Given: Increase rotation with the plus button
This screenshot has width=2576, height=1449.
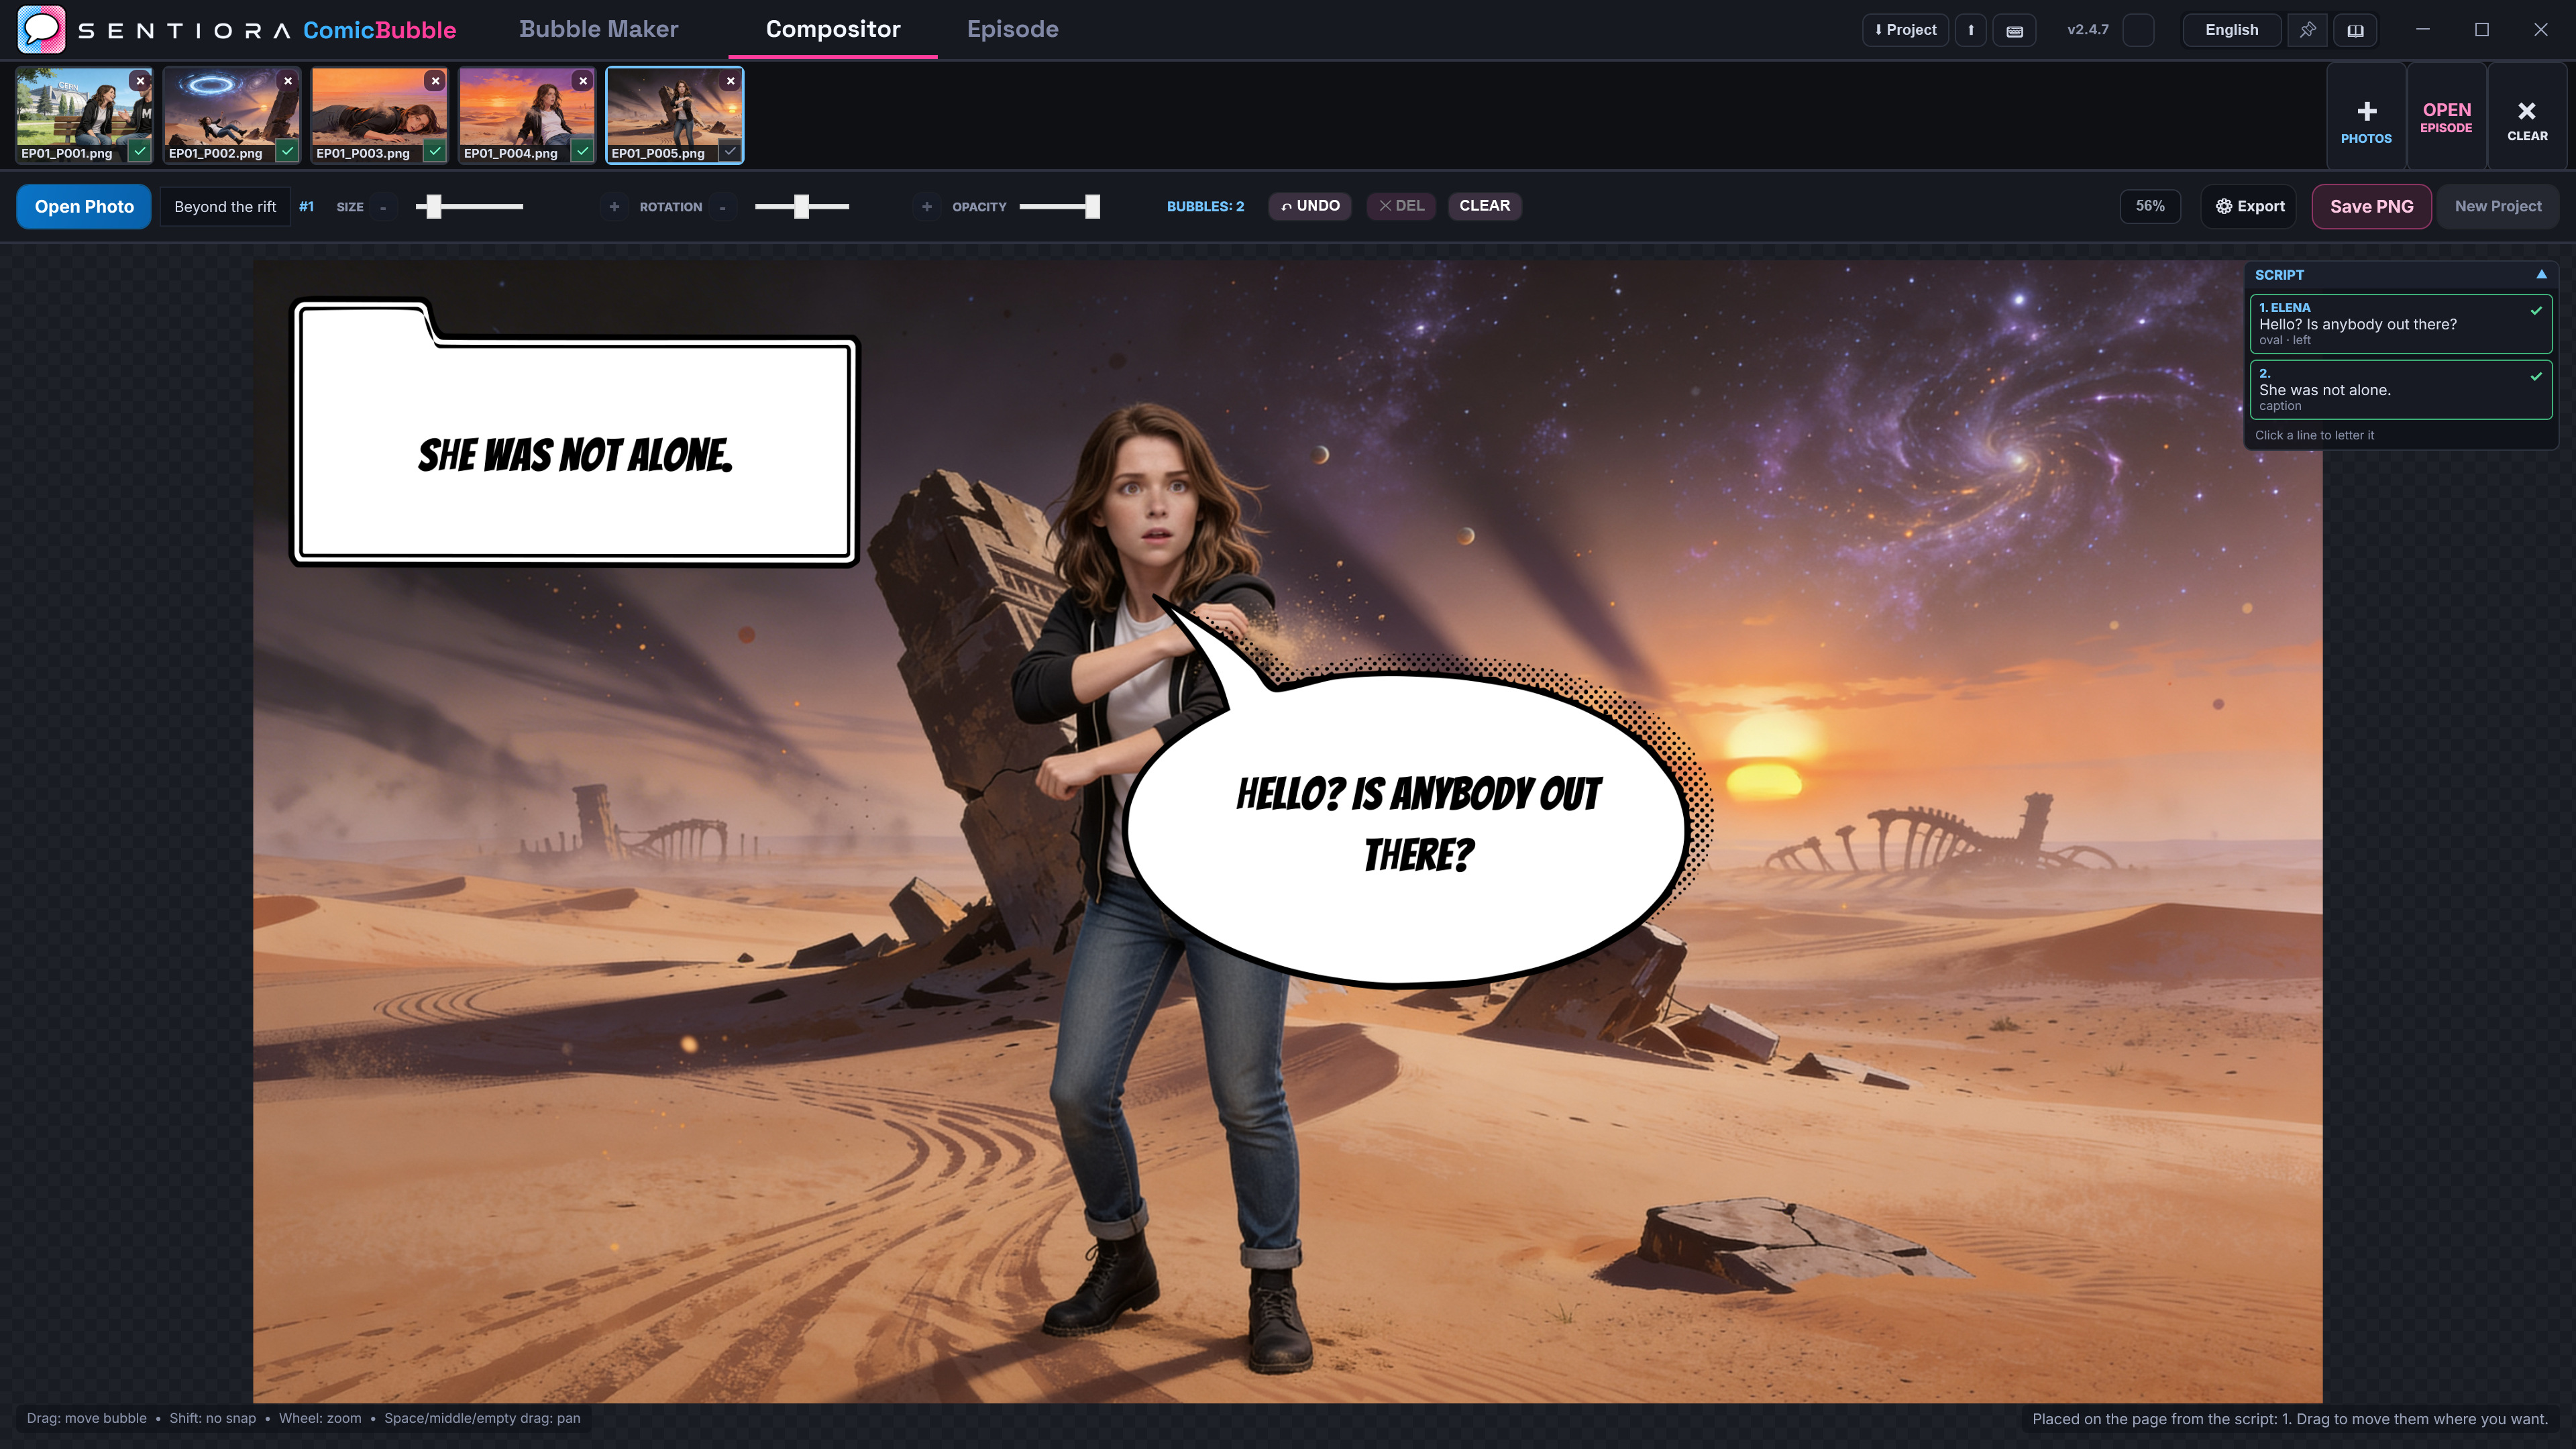Looking at the screenshot, I should pyautogui.click(x=927, y=207).
